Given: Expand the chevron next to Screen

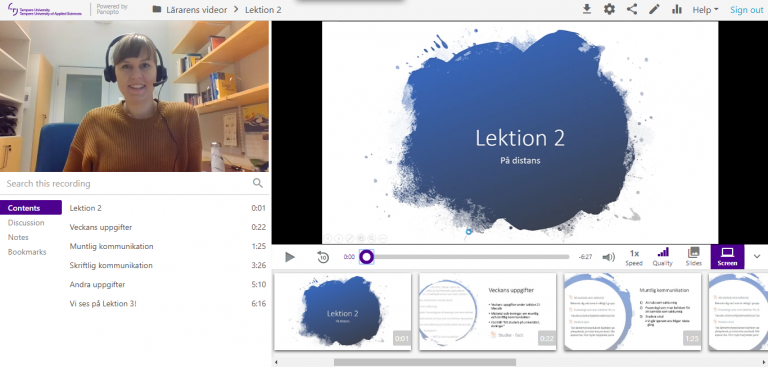Looking at the screenshot, I should point(757,256).
